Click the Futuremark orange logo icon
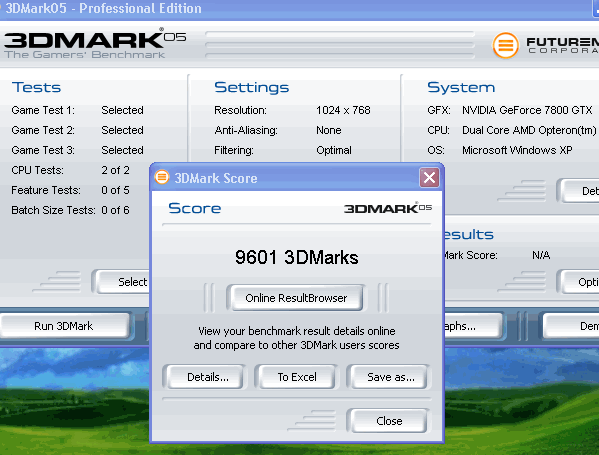 pyautogui.click(x=505, y=45)
